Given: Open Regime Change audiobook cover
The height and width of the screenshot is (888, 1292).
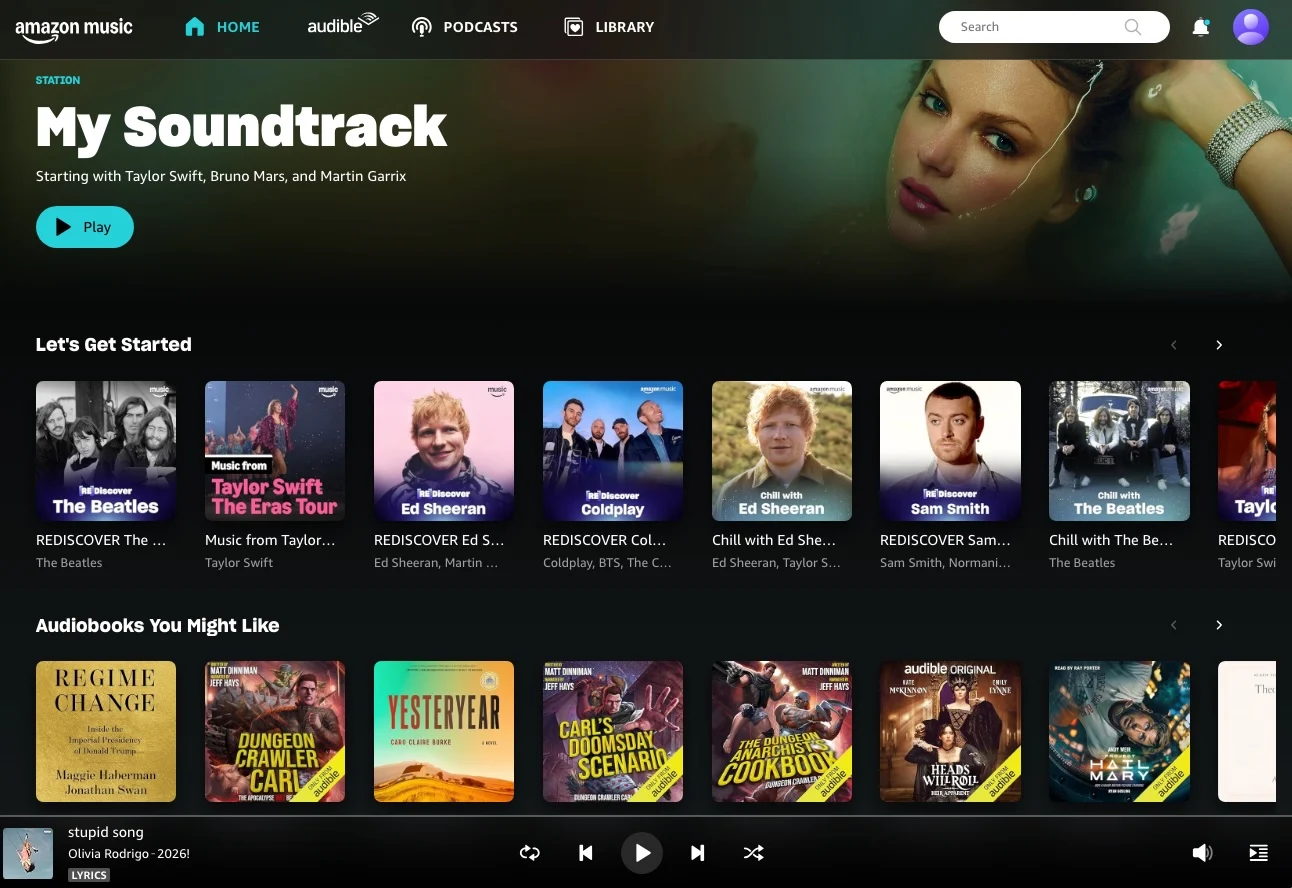Looking at the screenshot, I should point(106,731).
